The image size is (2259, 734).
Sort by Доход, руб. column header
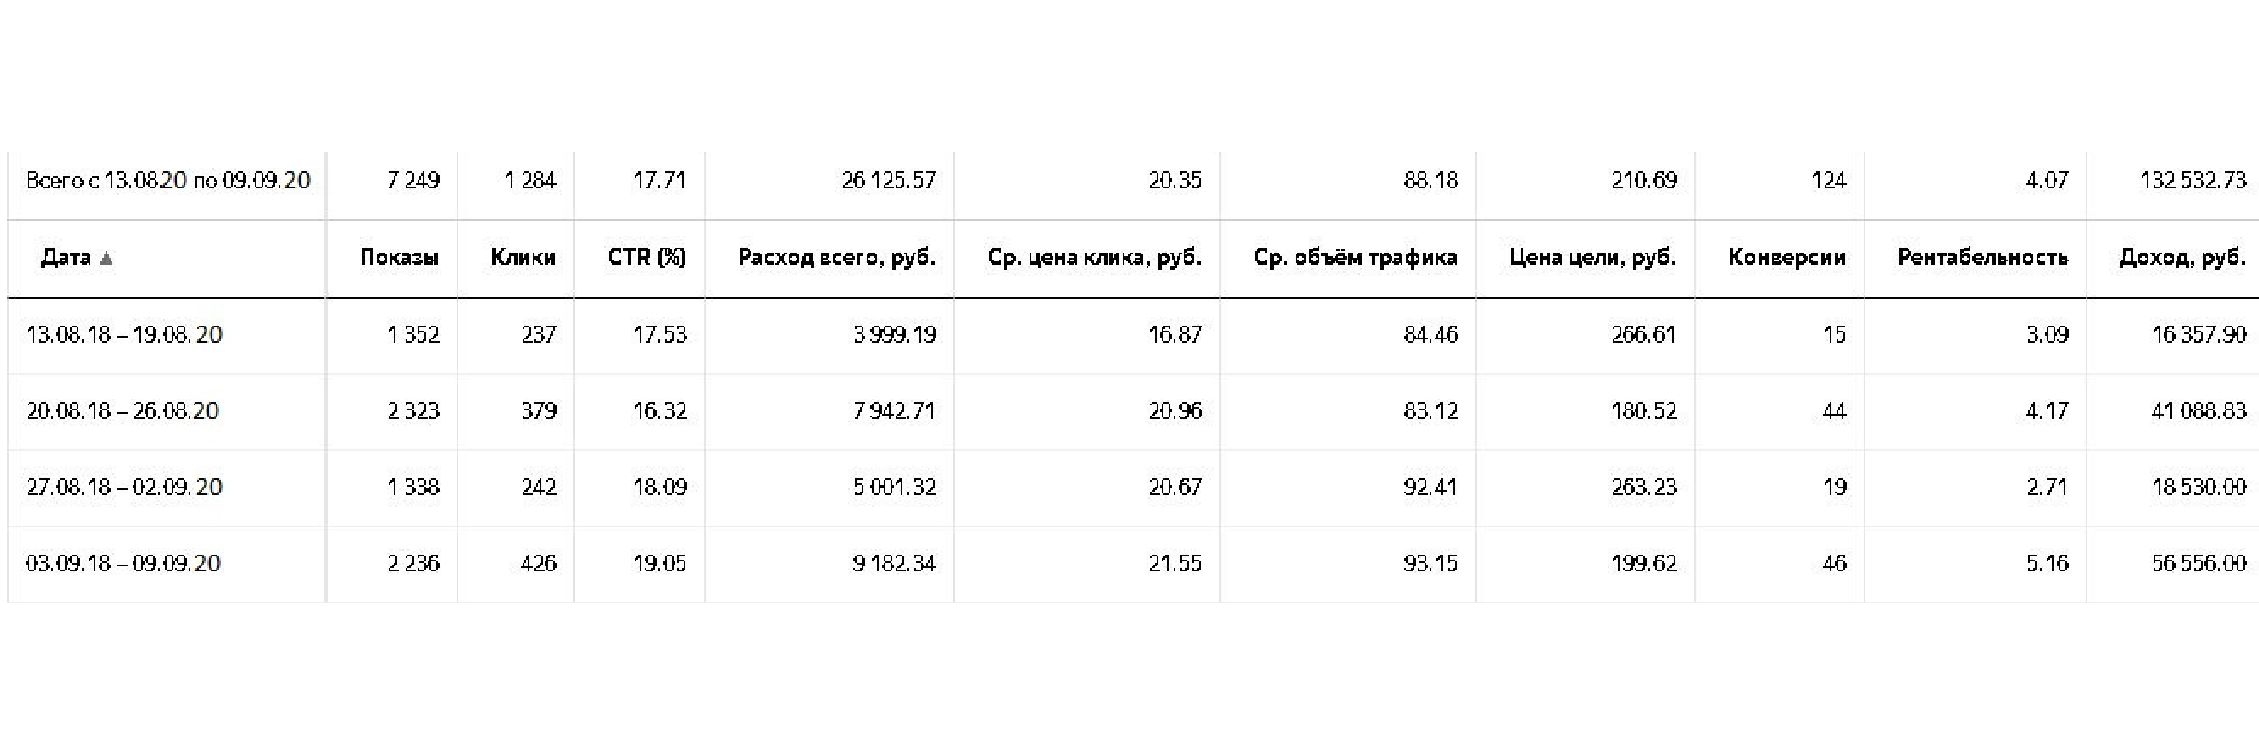(x=2182, y=258)
